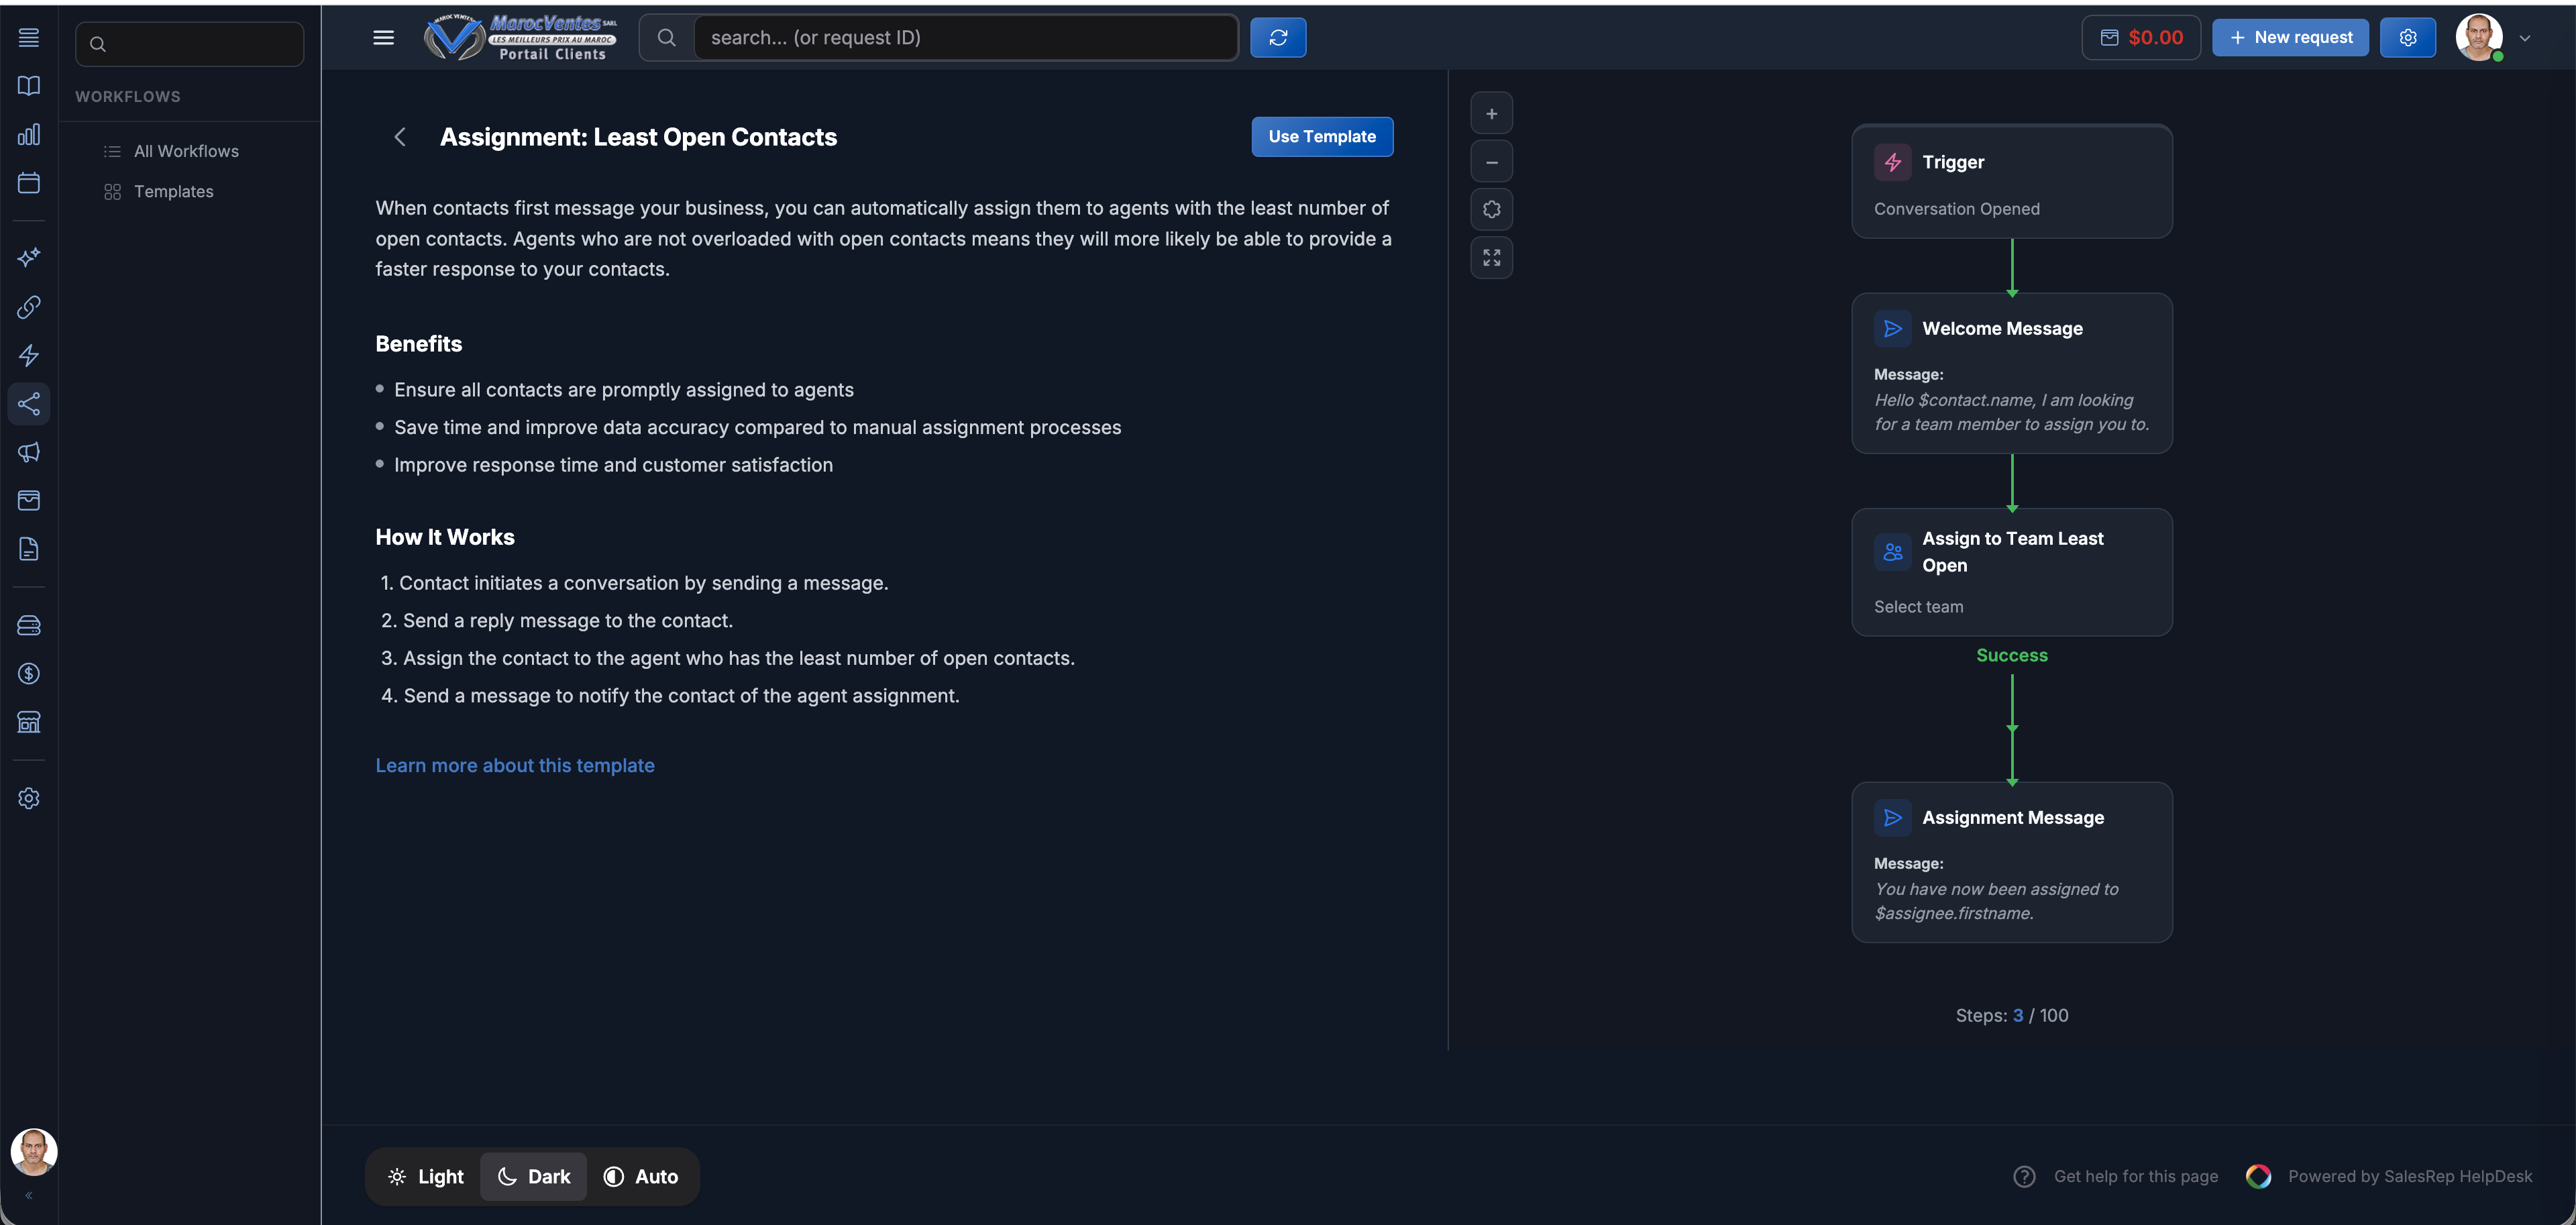Image resolution: width=2576 pixels, height=1225 pixels.
Task: Click the refresh icon beside the search bar
Action: click(1278, 37)
